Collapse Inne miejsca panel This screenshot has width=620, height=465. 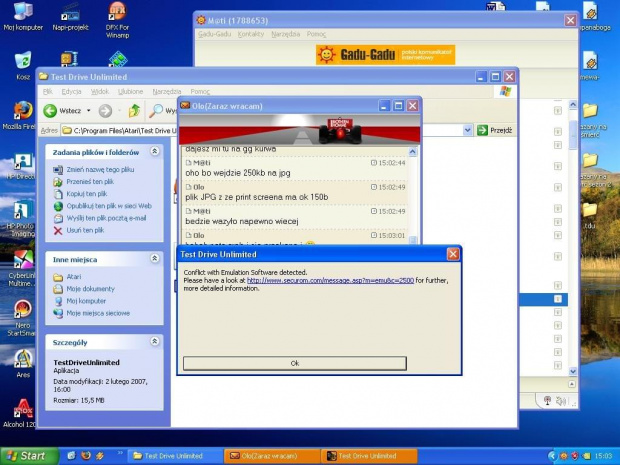(155, 259)
